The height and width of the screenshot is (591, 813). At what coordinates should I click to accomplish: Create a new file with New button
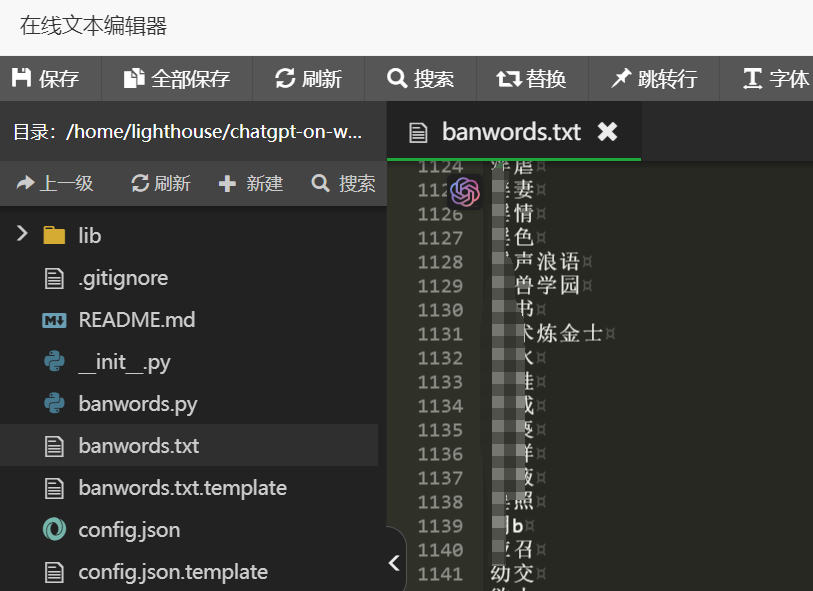[x=251, y=184]
